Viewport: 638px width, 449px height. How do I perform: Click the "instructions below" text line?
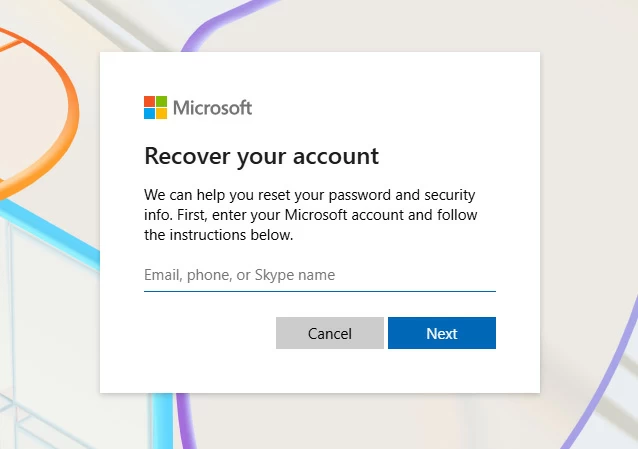pos(219,236)
